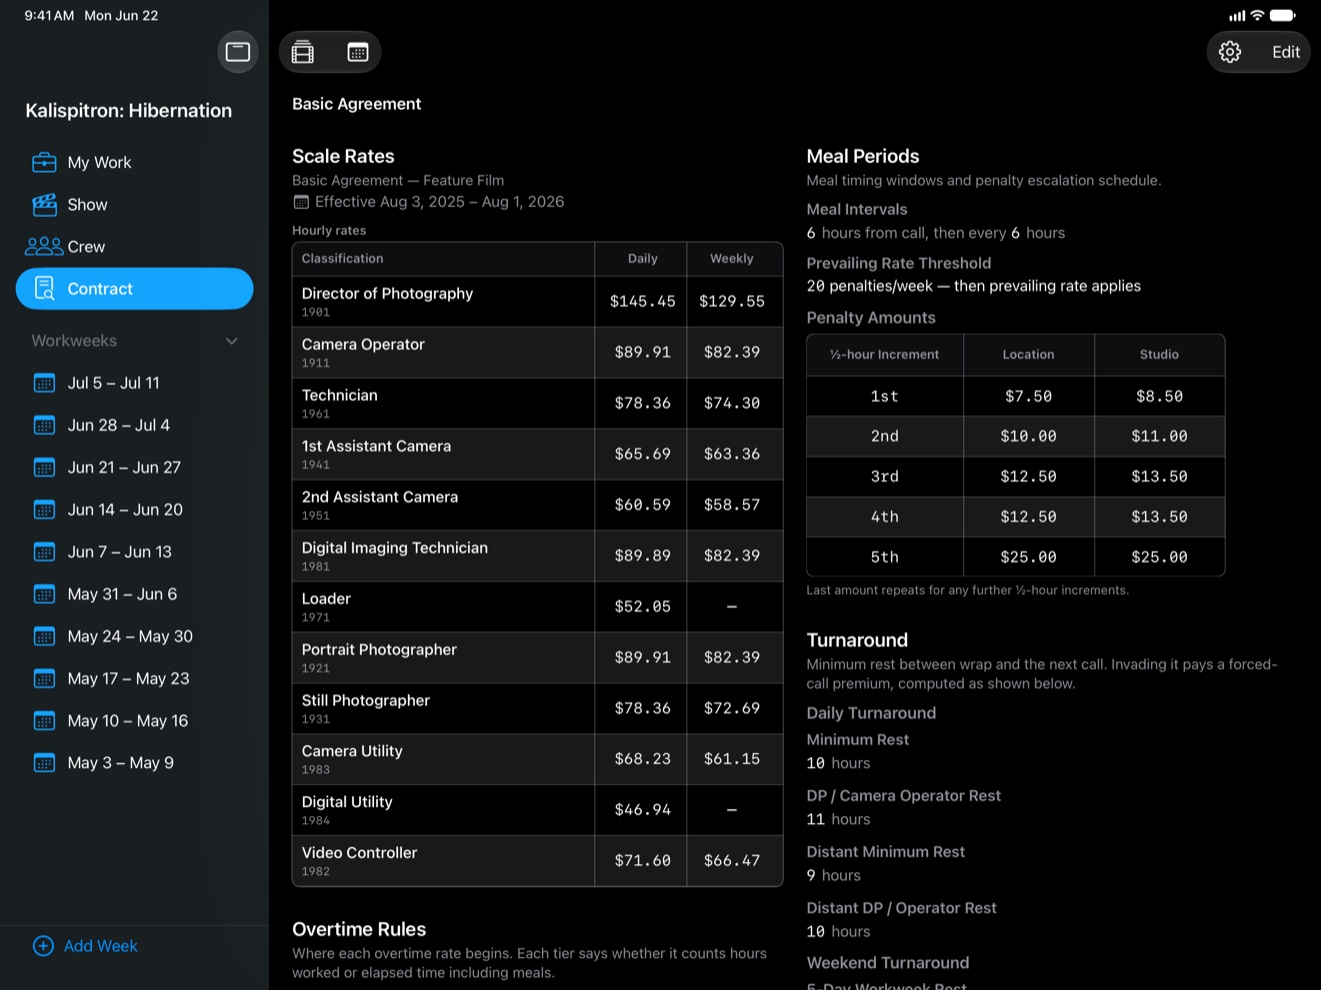This screenshot has height=990, width=1321.
Task: Open workweek May 31 – Jun 6
Action: [135, 594]
